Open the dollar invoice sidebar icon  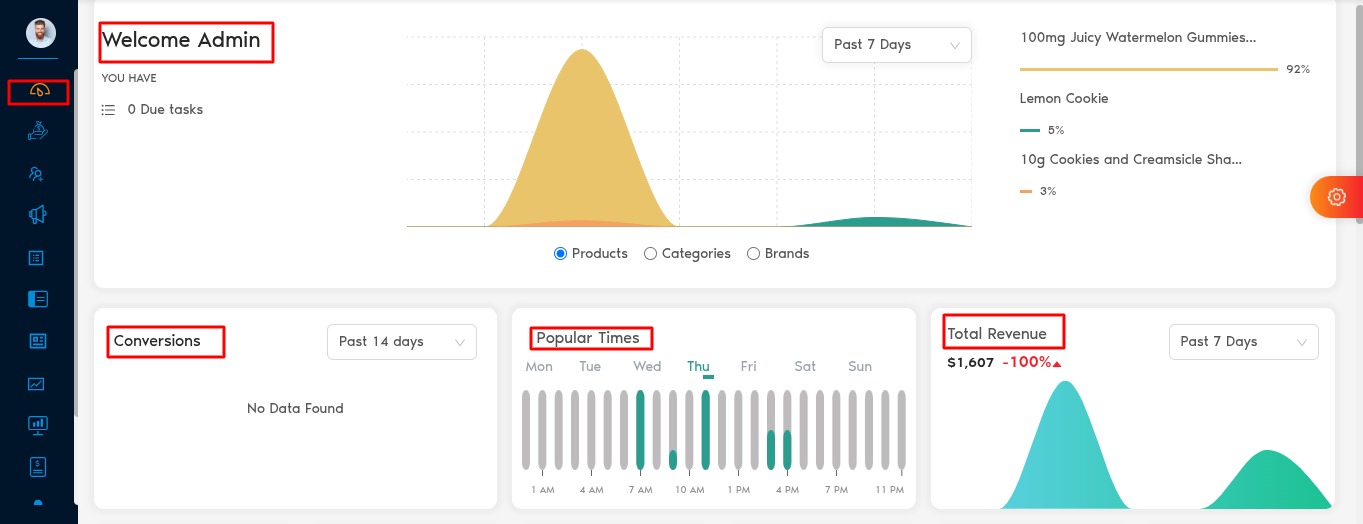click(38, 466)
